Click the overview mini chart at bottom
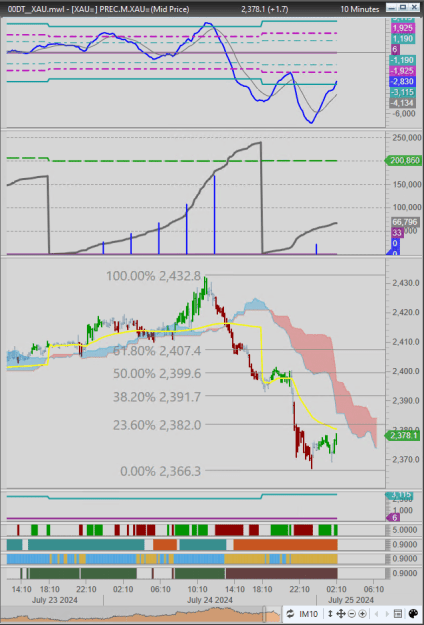Screen dimensions: 424x625 click(141, 614)
